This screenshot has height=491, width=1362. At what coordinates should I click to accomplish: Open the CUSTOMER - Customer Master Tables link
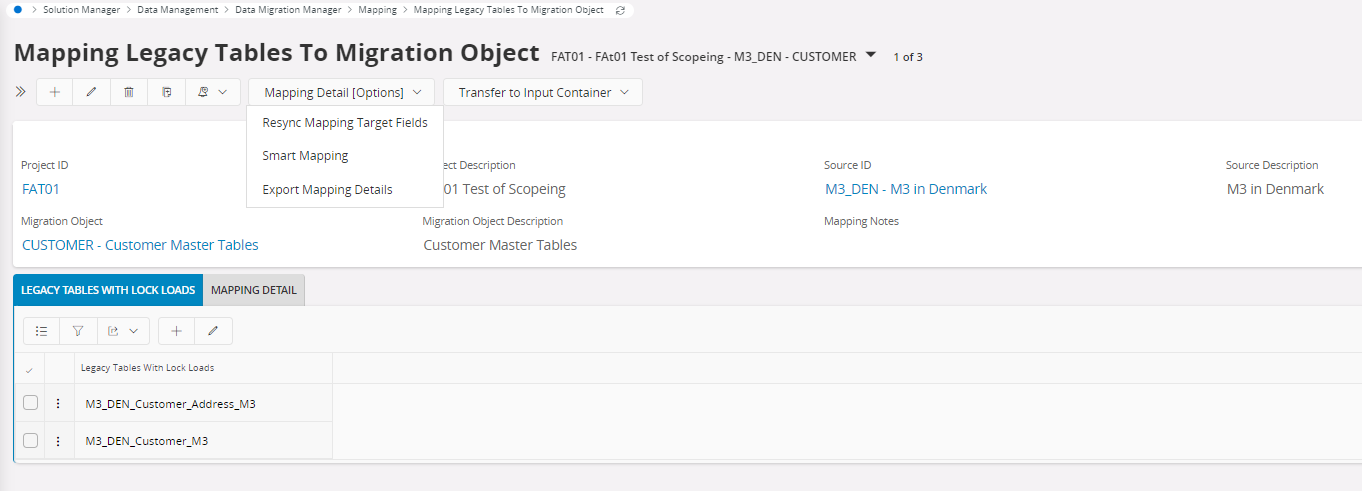coord(140,245)
